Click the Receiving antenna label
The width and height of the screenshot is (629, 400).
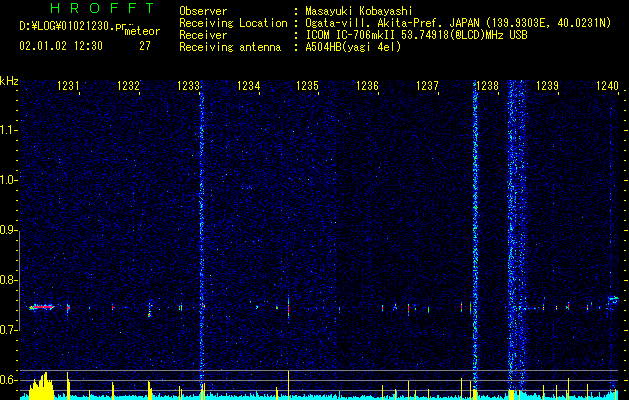tap(230, 47)
